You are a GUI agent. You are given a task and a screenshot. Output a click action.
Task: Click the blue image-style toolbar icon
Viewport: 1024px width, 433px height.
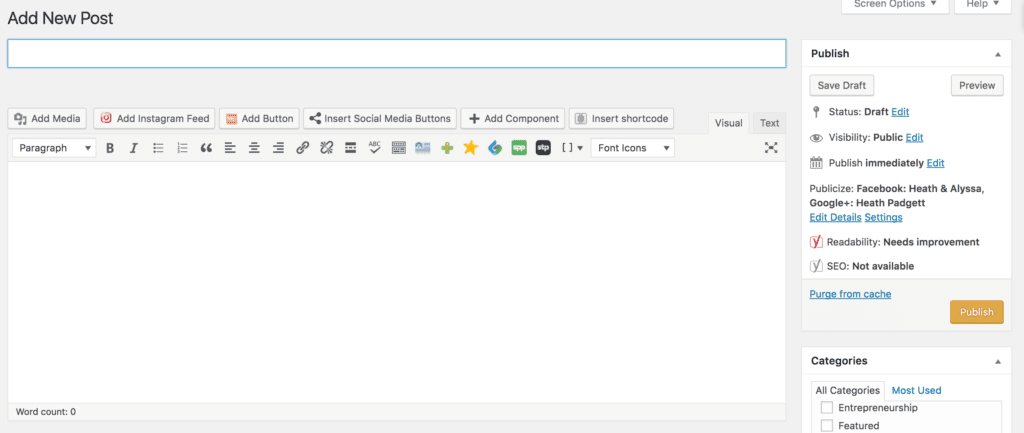(x=423, y=148)
